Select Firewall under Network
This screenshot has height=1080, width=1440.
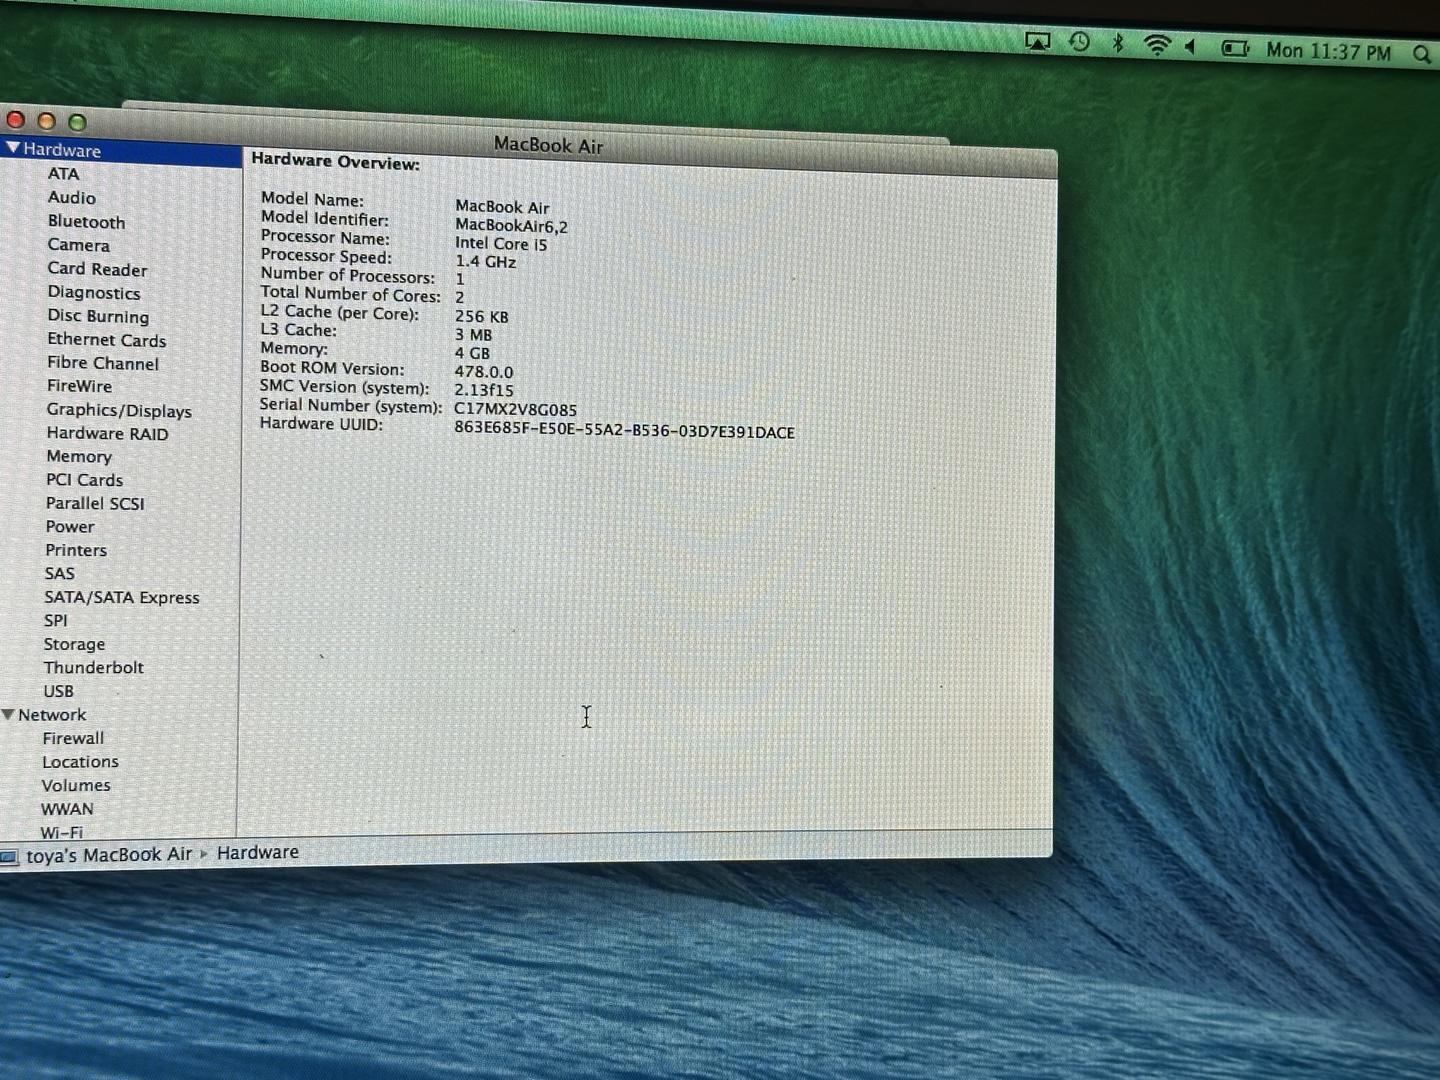click(73, 738)
